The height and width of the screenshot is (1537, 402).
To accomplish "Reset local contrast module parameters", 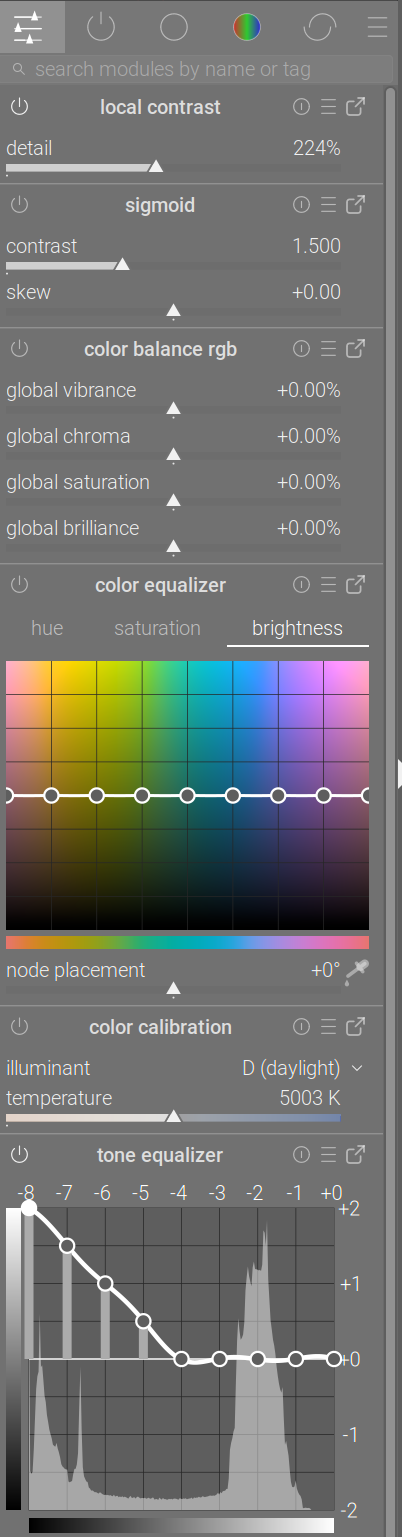I will point(302,107).
